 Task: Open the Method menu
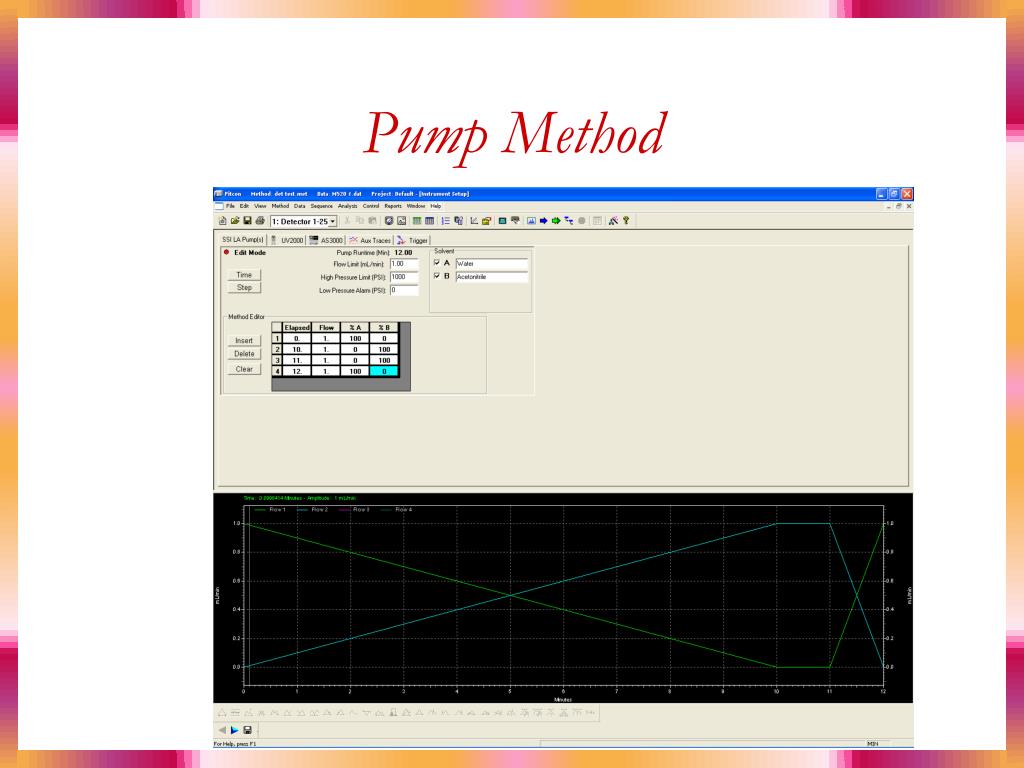click(279, 205)
